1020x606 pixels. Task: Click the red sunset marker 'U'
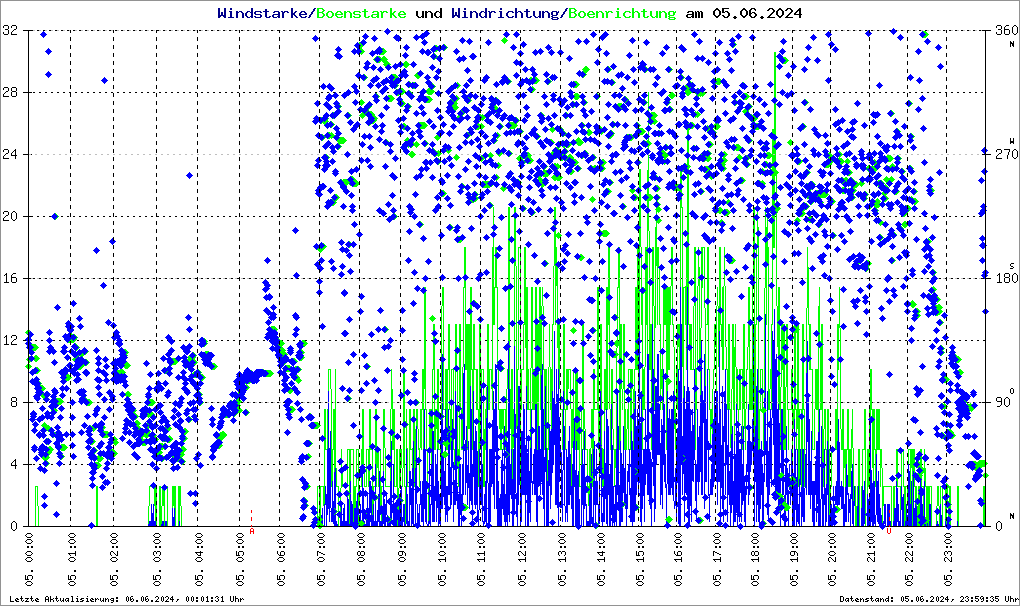pos(888,532)
